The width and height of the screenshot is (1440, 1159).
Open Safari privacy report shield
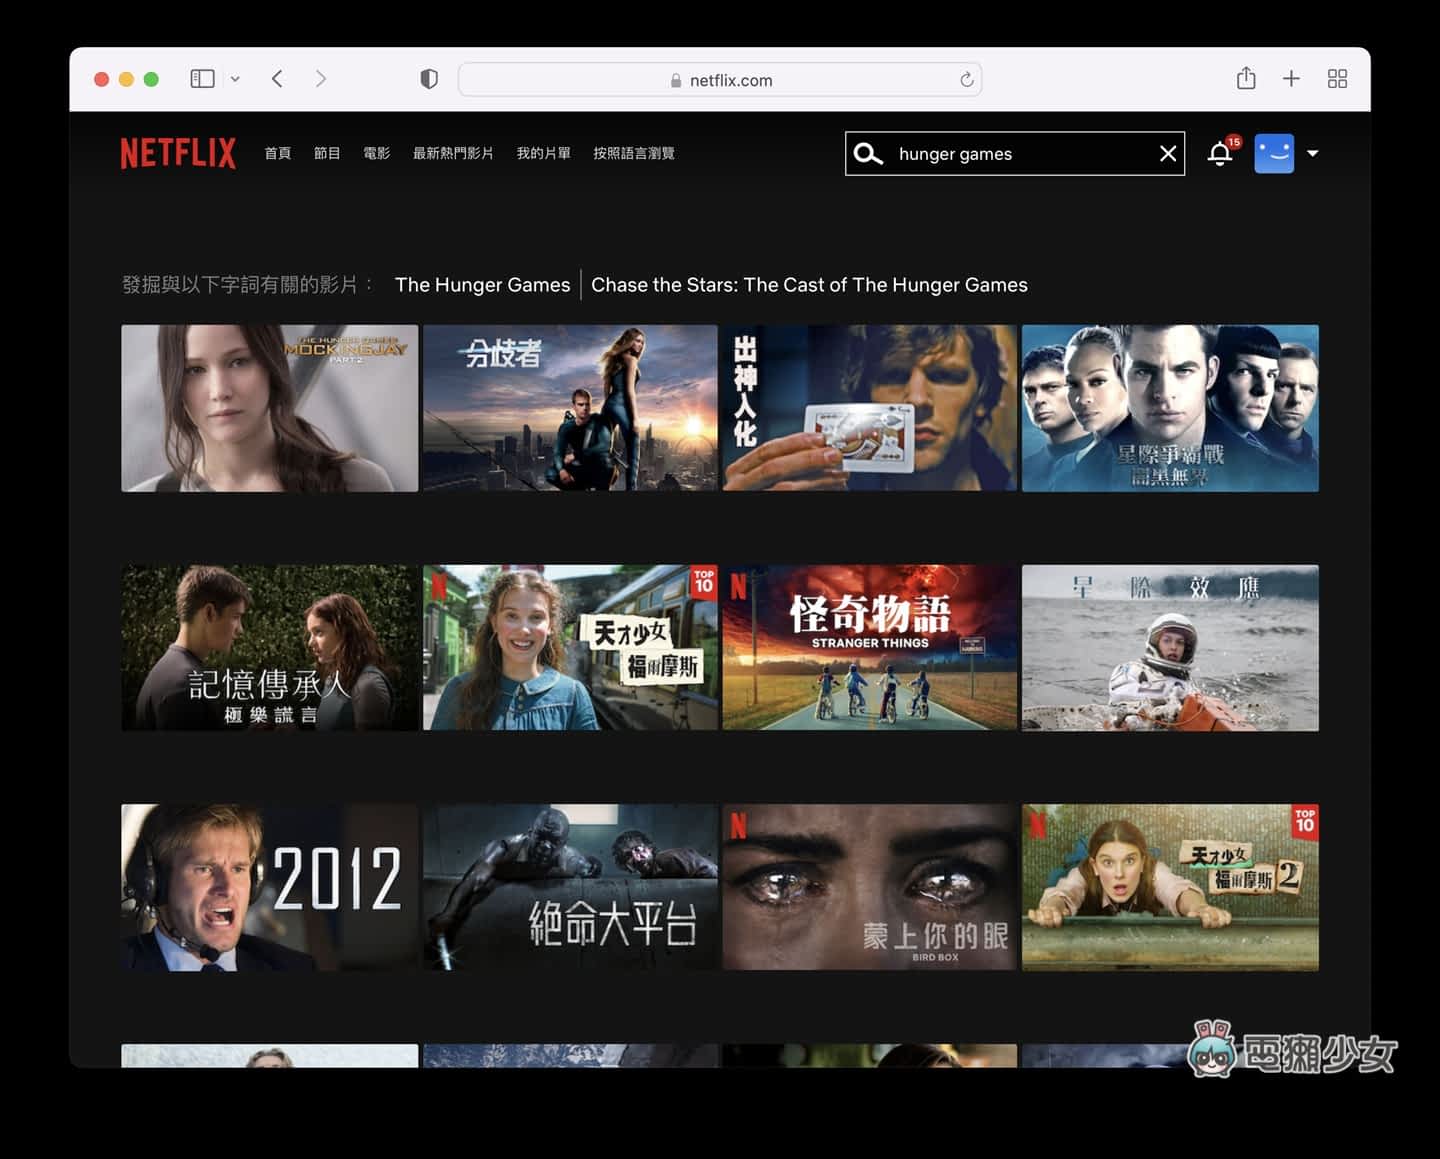[429, 79]
